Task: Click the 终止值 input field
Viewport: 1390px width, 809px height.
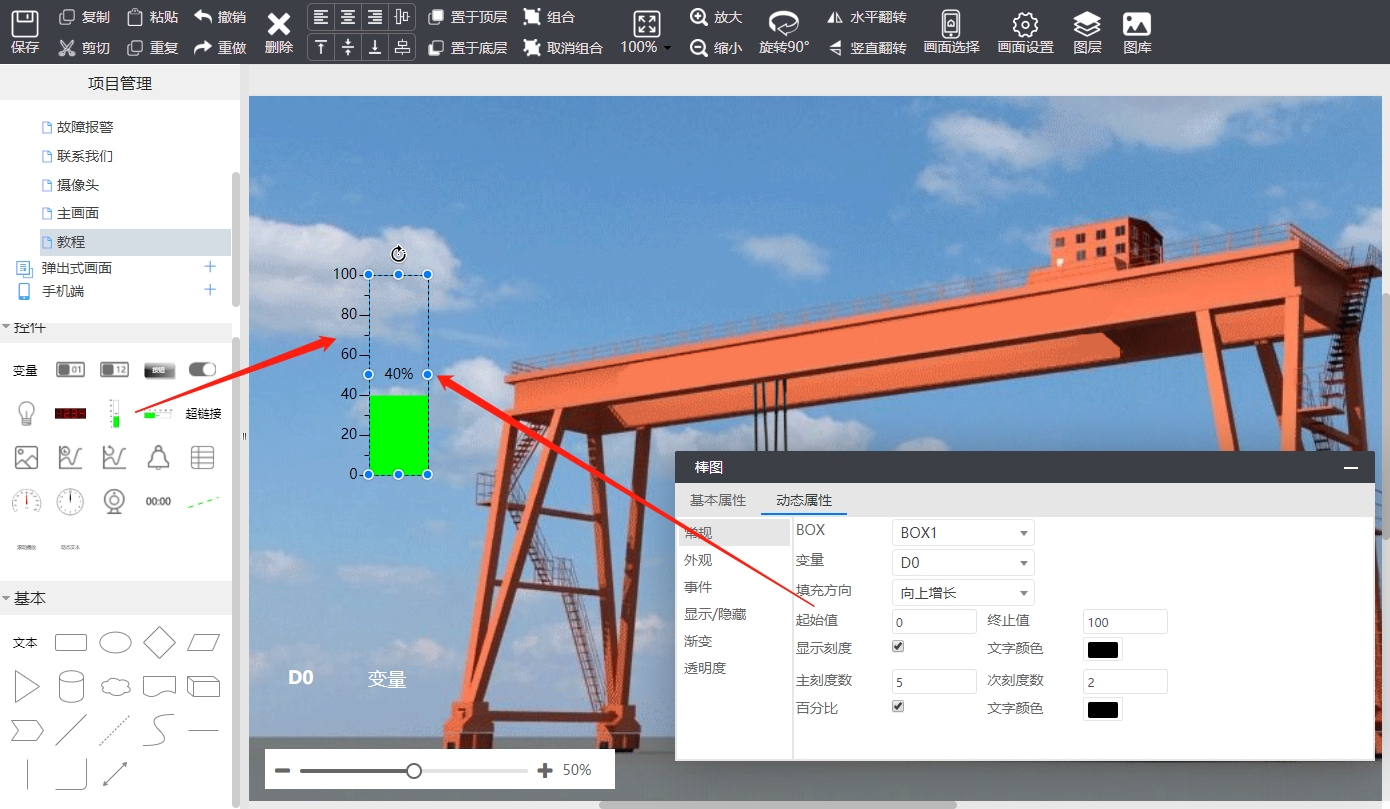Action: (1125, 622)
